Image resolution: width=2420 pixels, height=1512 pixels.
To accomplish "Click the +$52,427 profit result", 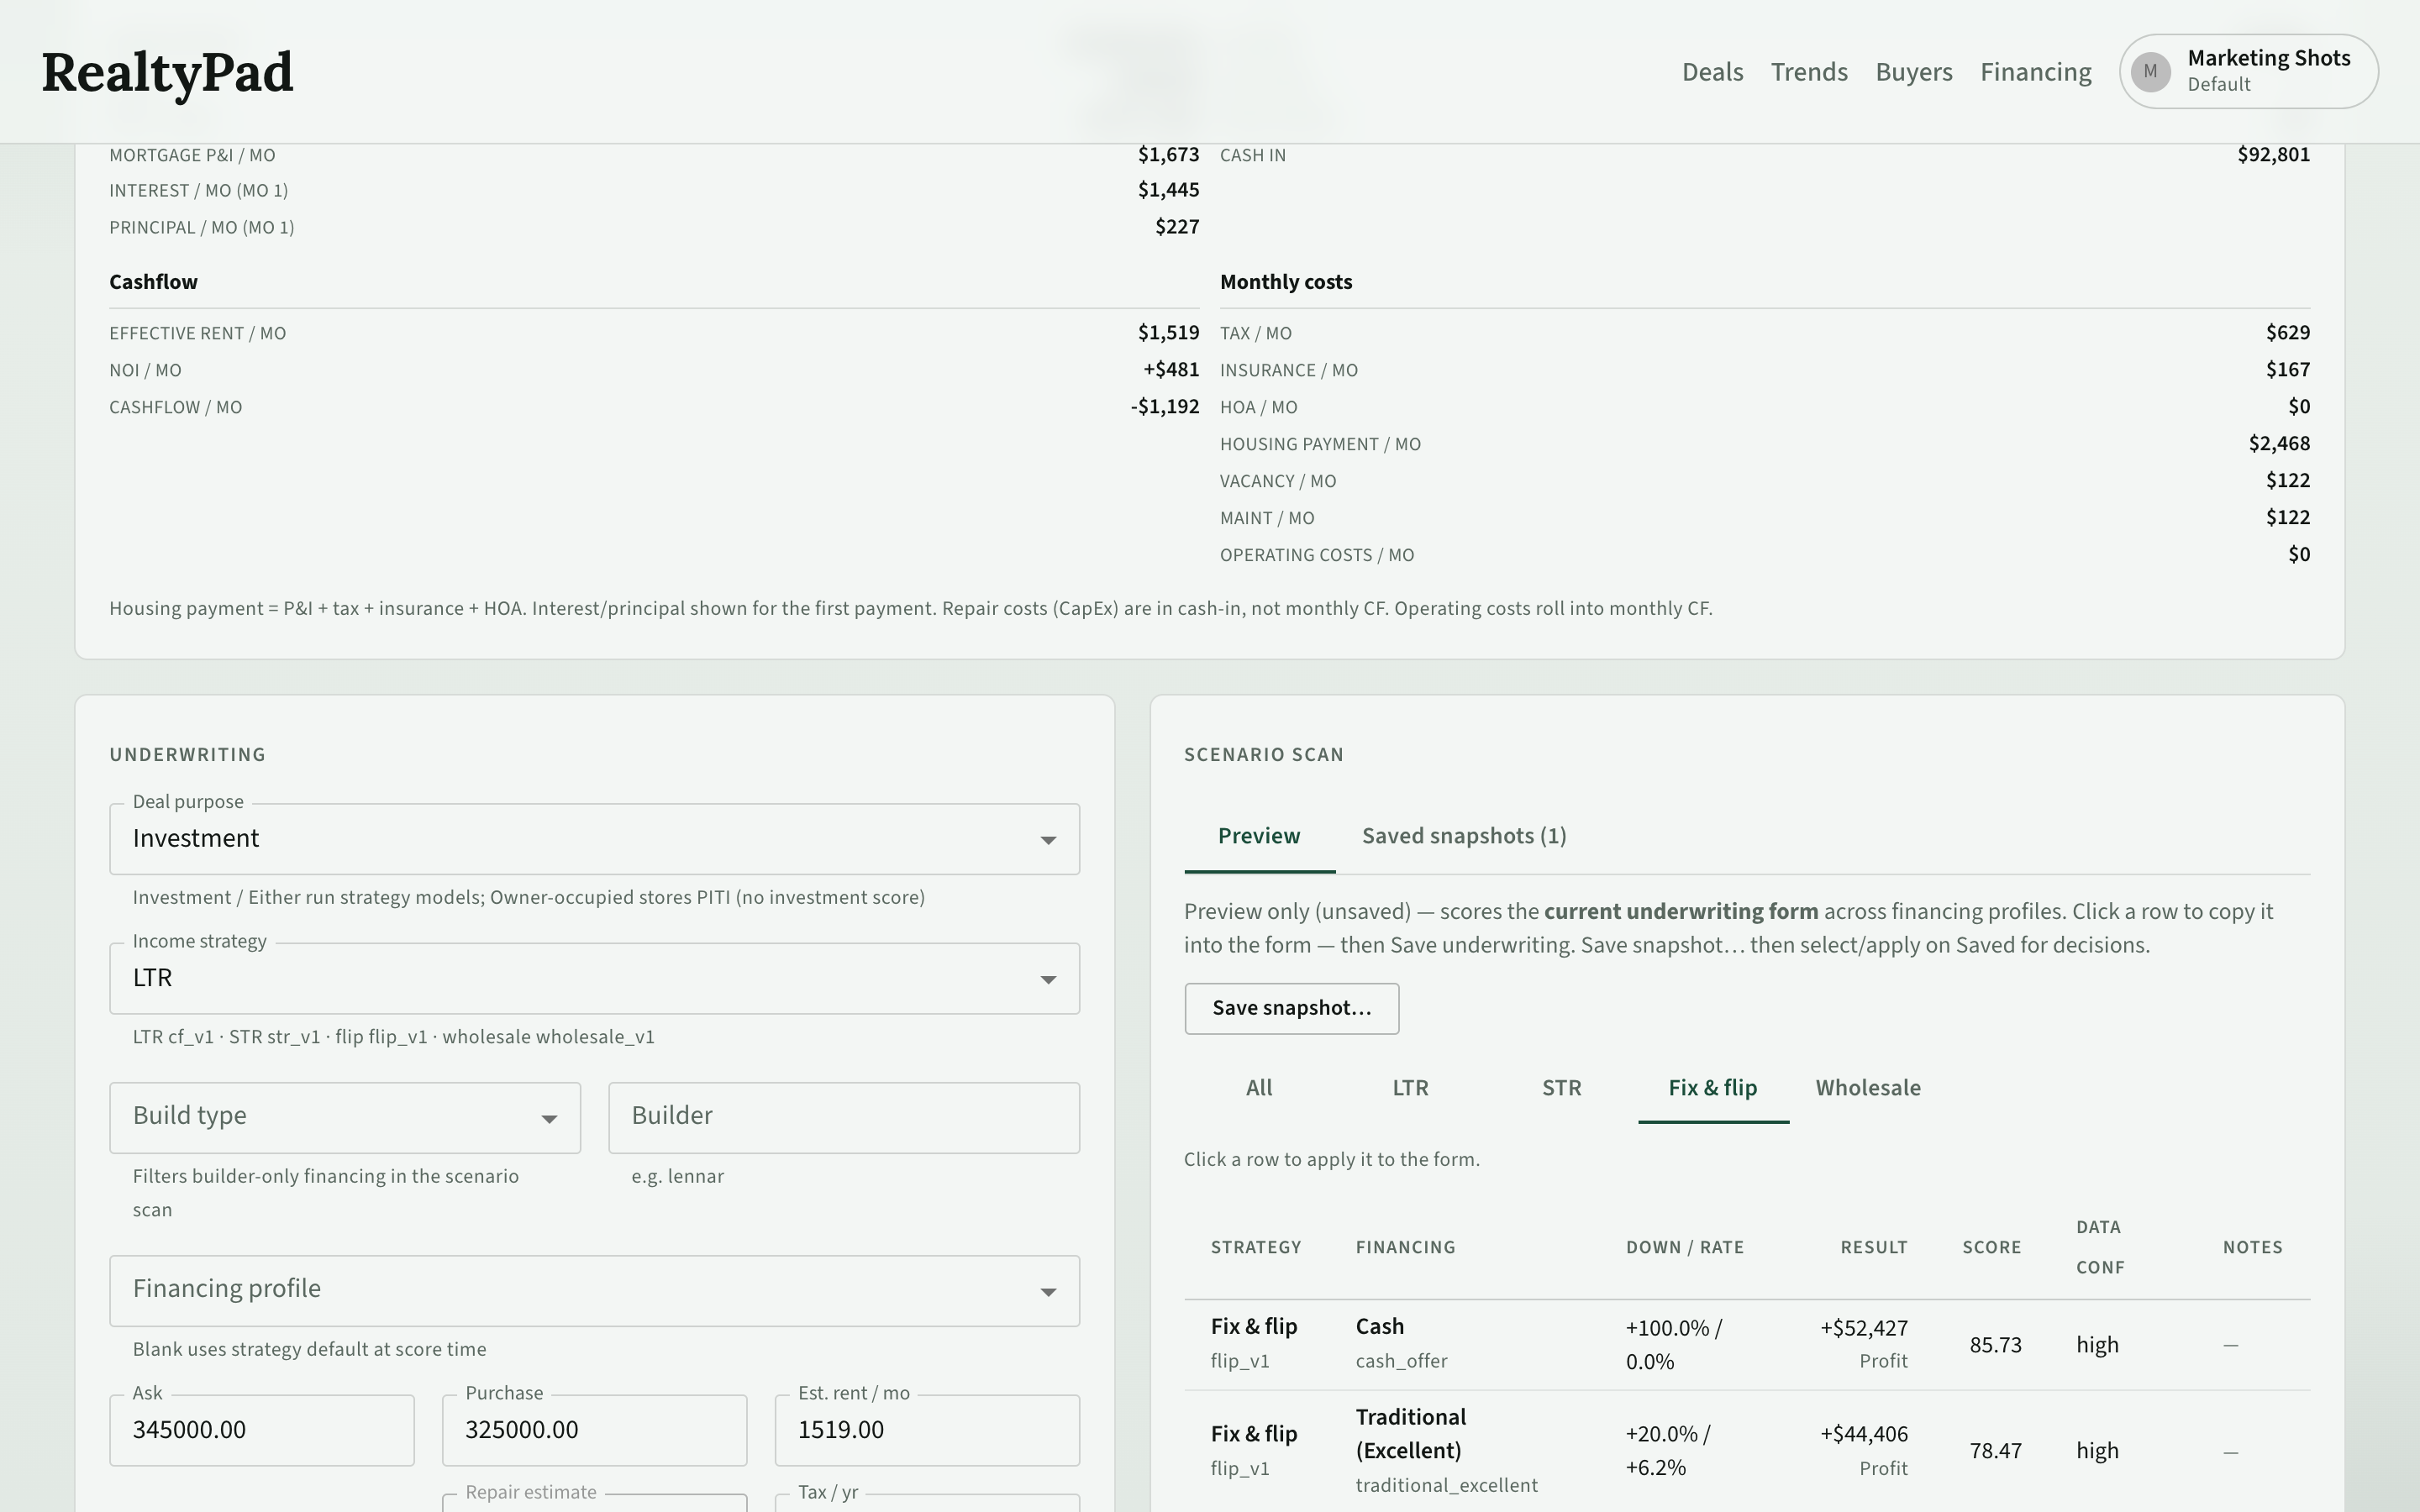I will click(1864, 1329).
